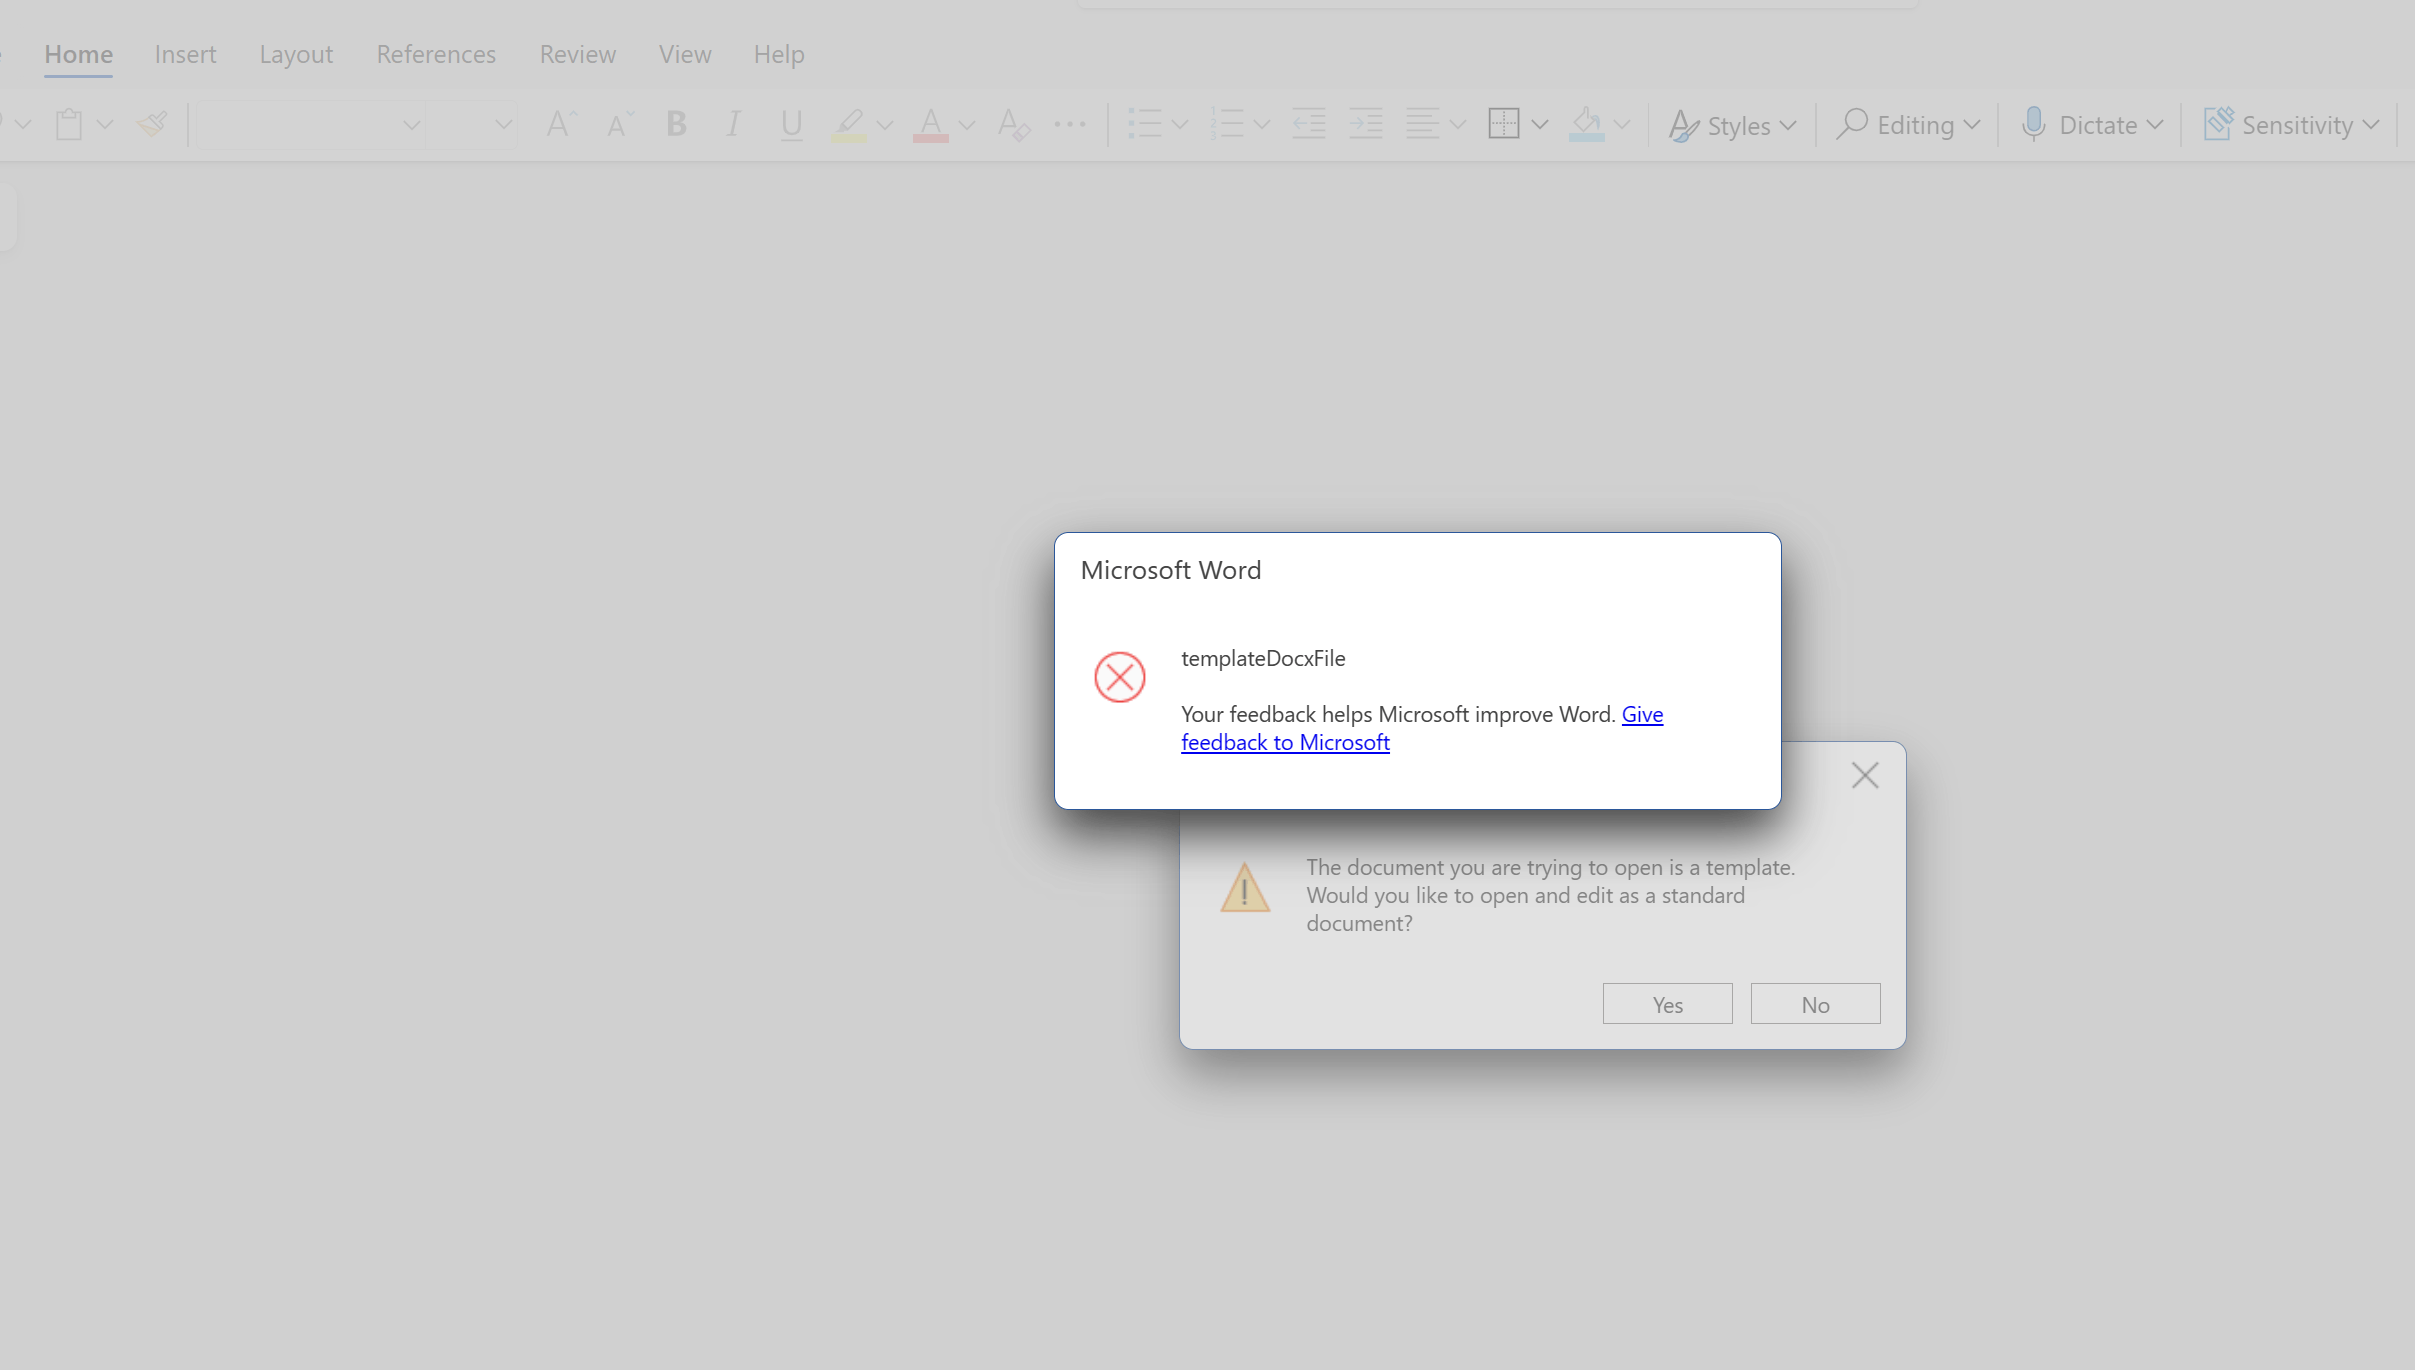The image size is (2415, 1370).
Task: Apply yellow text highlight color
Action: (848, 125)
